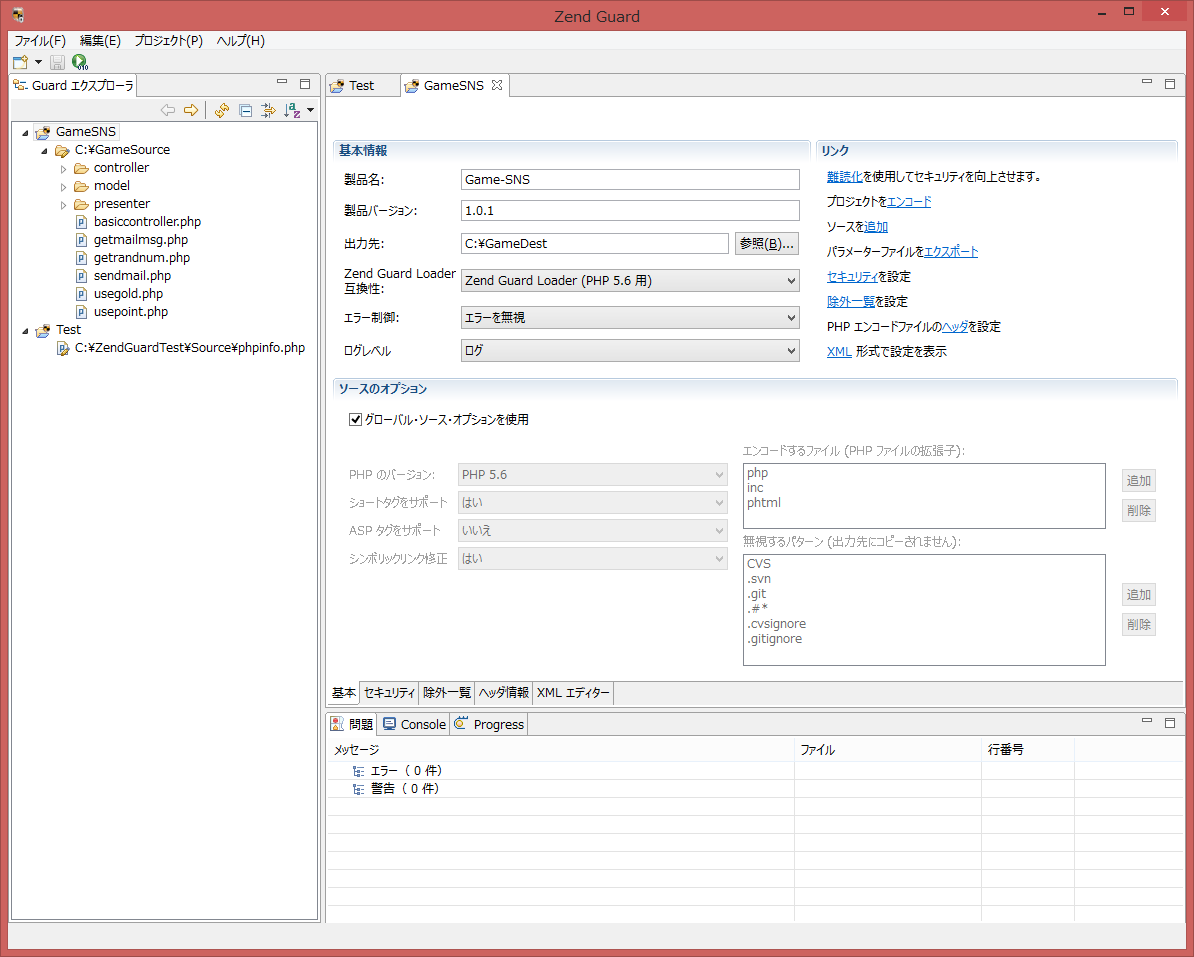The height and width of the screenshot is (957, 1194).
Task: Open the エラー制御 dropdown
Action: (629, 318)
